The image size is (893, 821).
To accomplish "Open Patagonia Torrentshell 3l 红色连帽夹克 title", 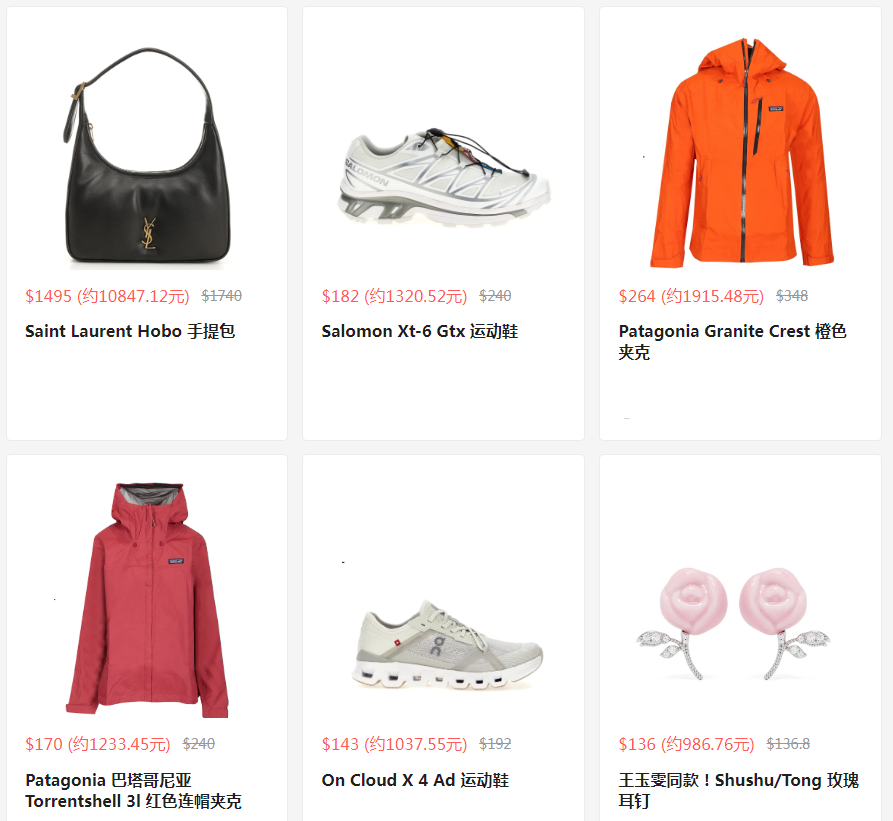I will point(133,790).
